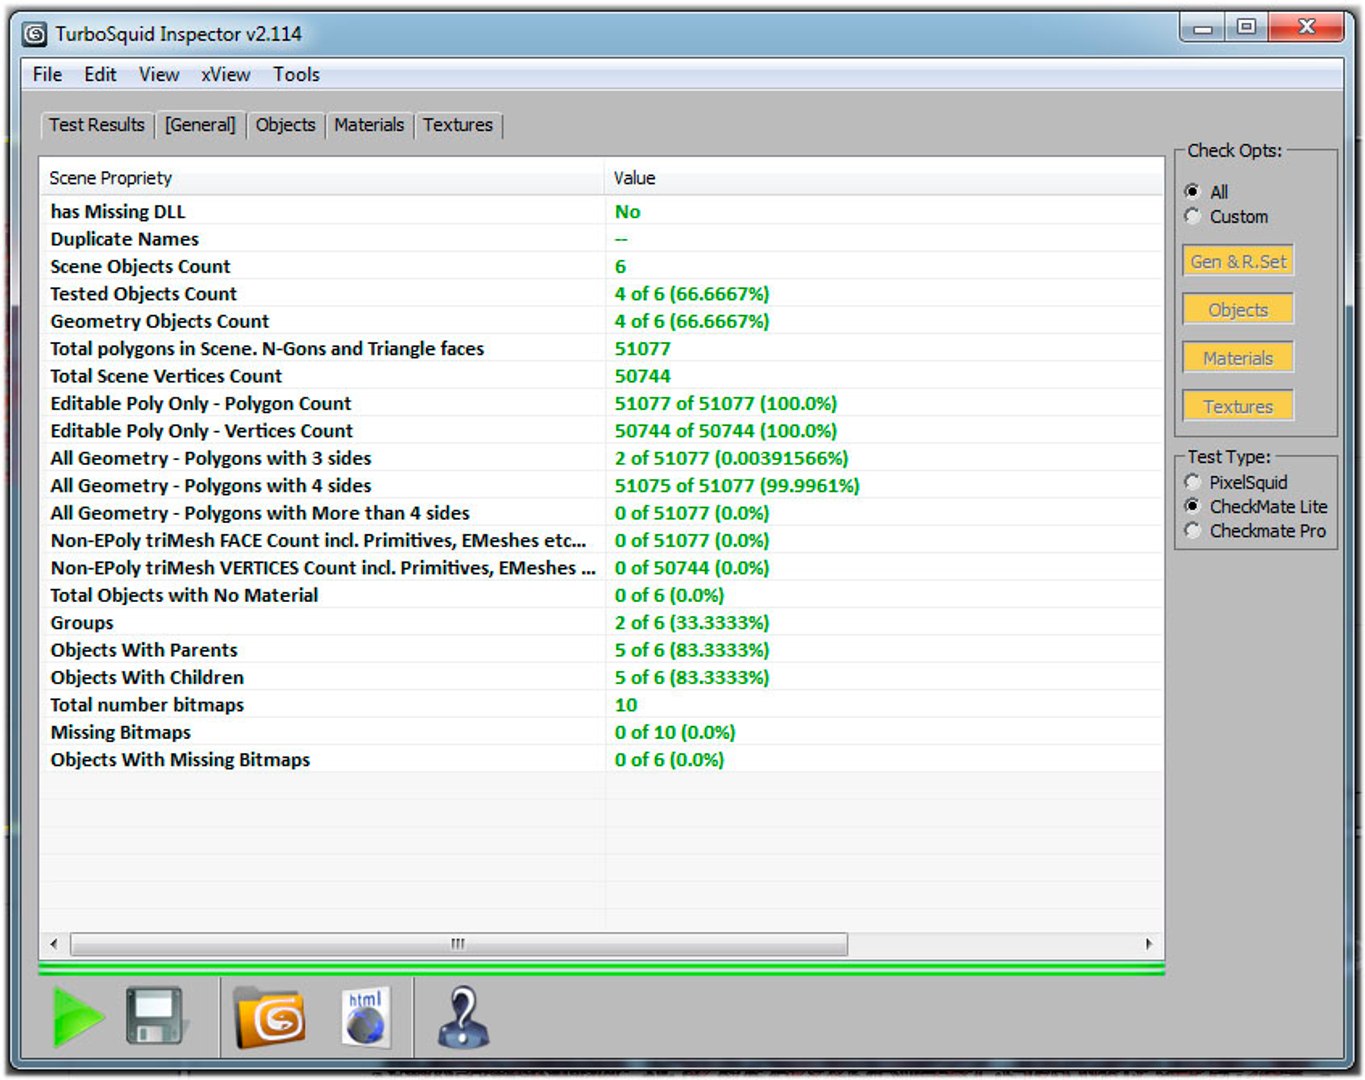
Task: Open the File menu
Action: [x=47, y=75]
